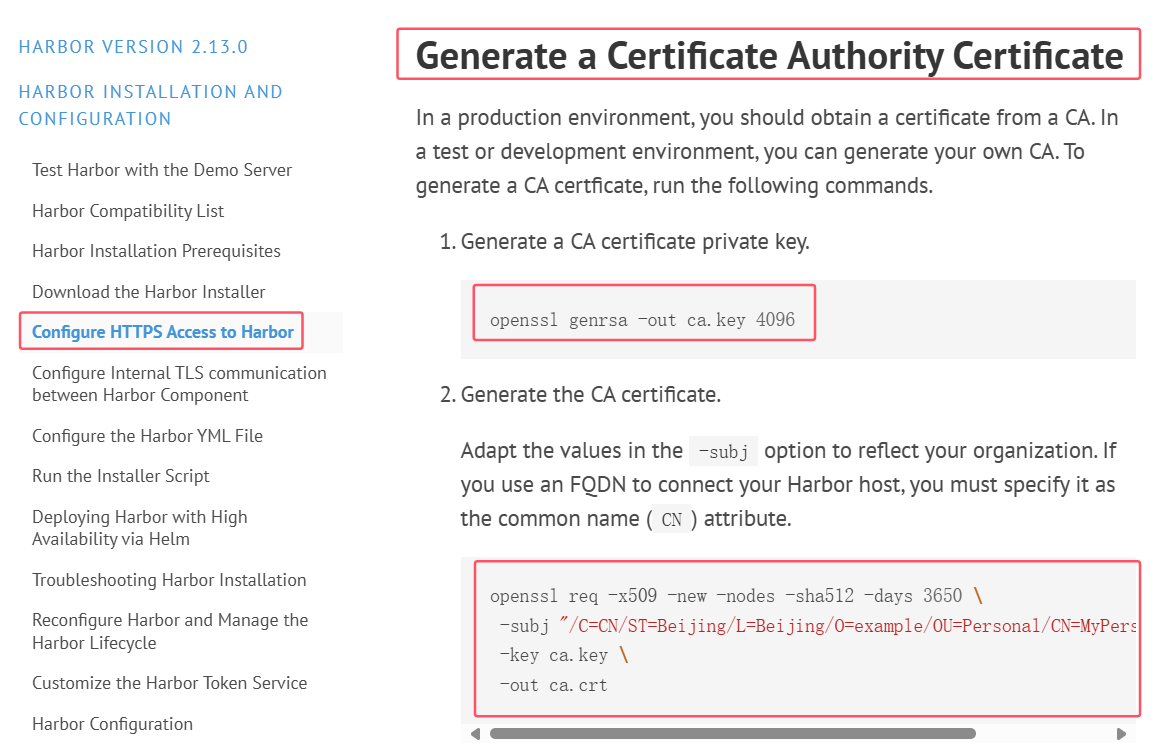Click the -subj string code line
This screenshot has height=745, width=1160.
pyautogui.click(x=817, y=626)
